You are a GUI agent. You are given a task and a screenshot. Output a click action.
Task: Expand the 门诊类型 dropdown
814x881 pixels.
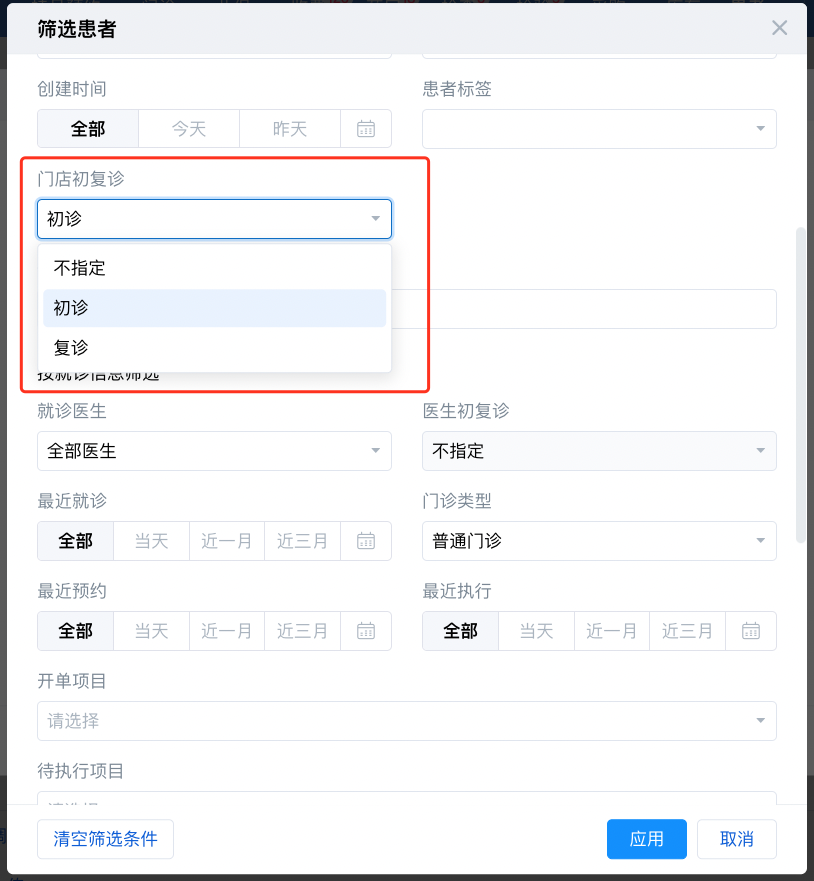coord(599,541)
